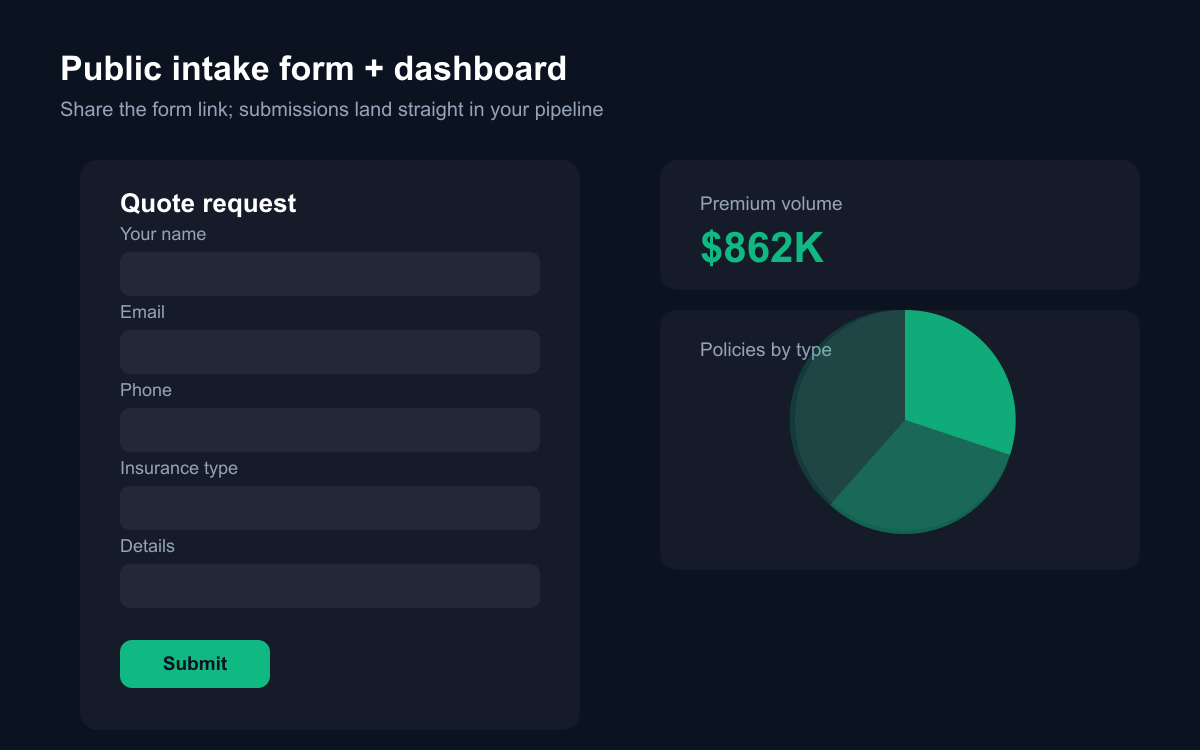Click into the Details field
Image resolution: width=1200 pixels, height=750 pixels.
coord(330,586)
